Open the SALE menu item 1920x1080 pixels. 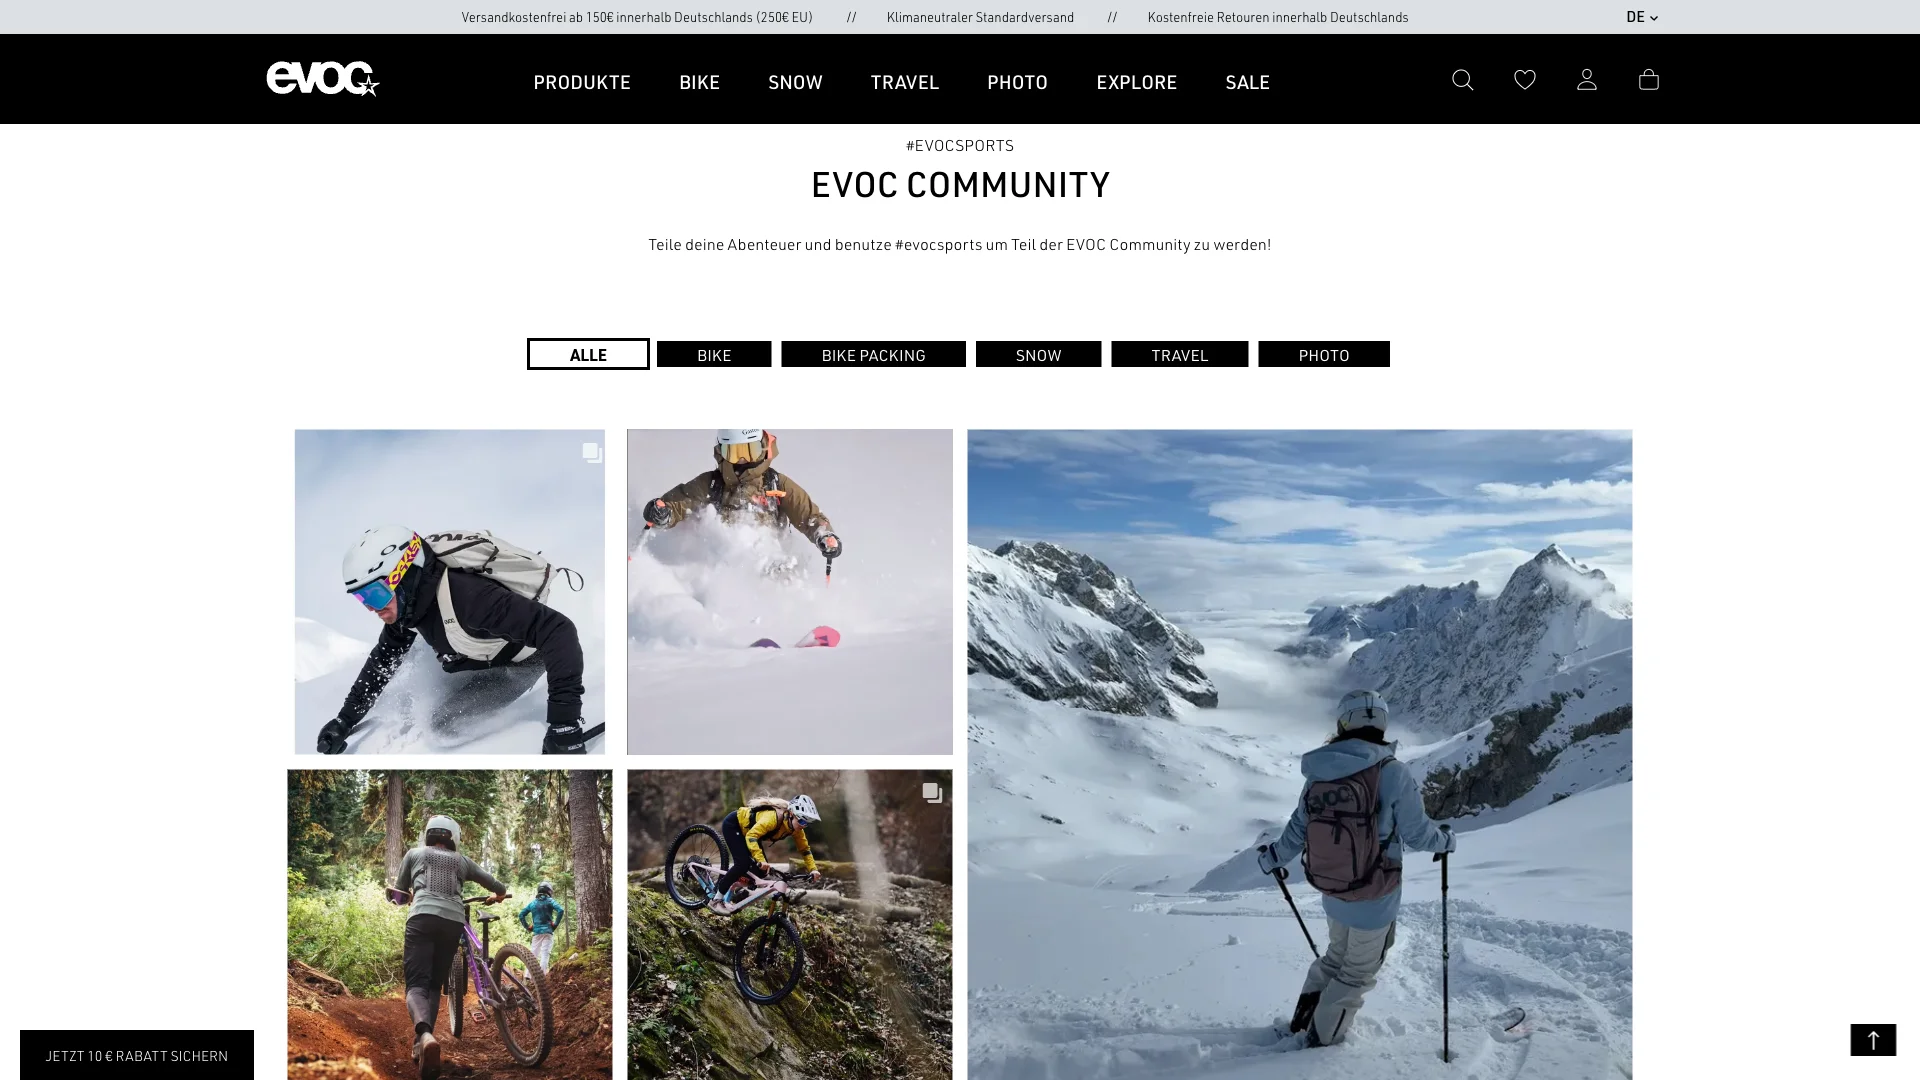coord(1247,82)
